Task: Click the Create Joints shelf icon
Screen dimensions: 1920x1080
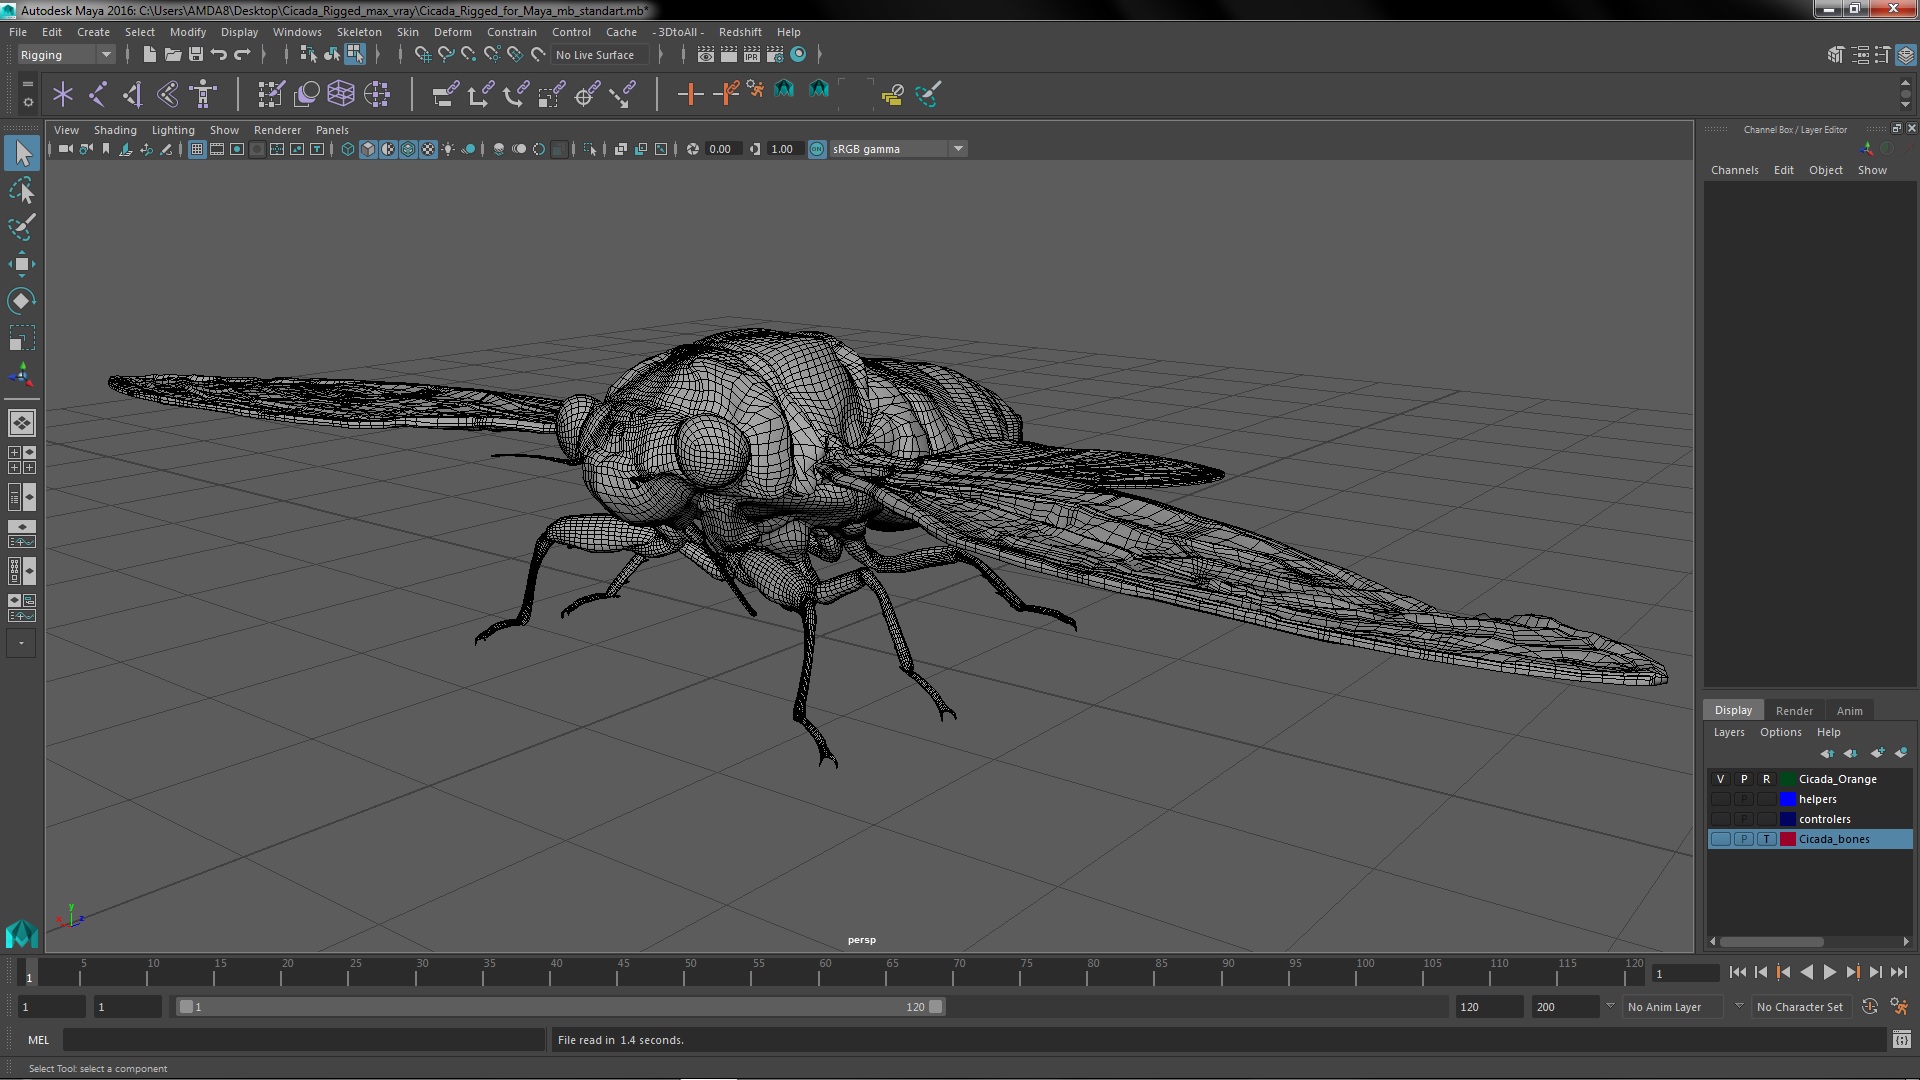Action: [98, 94]
